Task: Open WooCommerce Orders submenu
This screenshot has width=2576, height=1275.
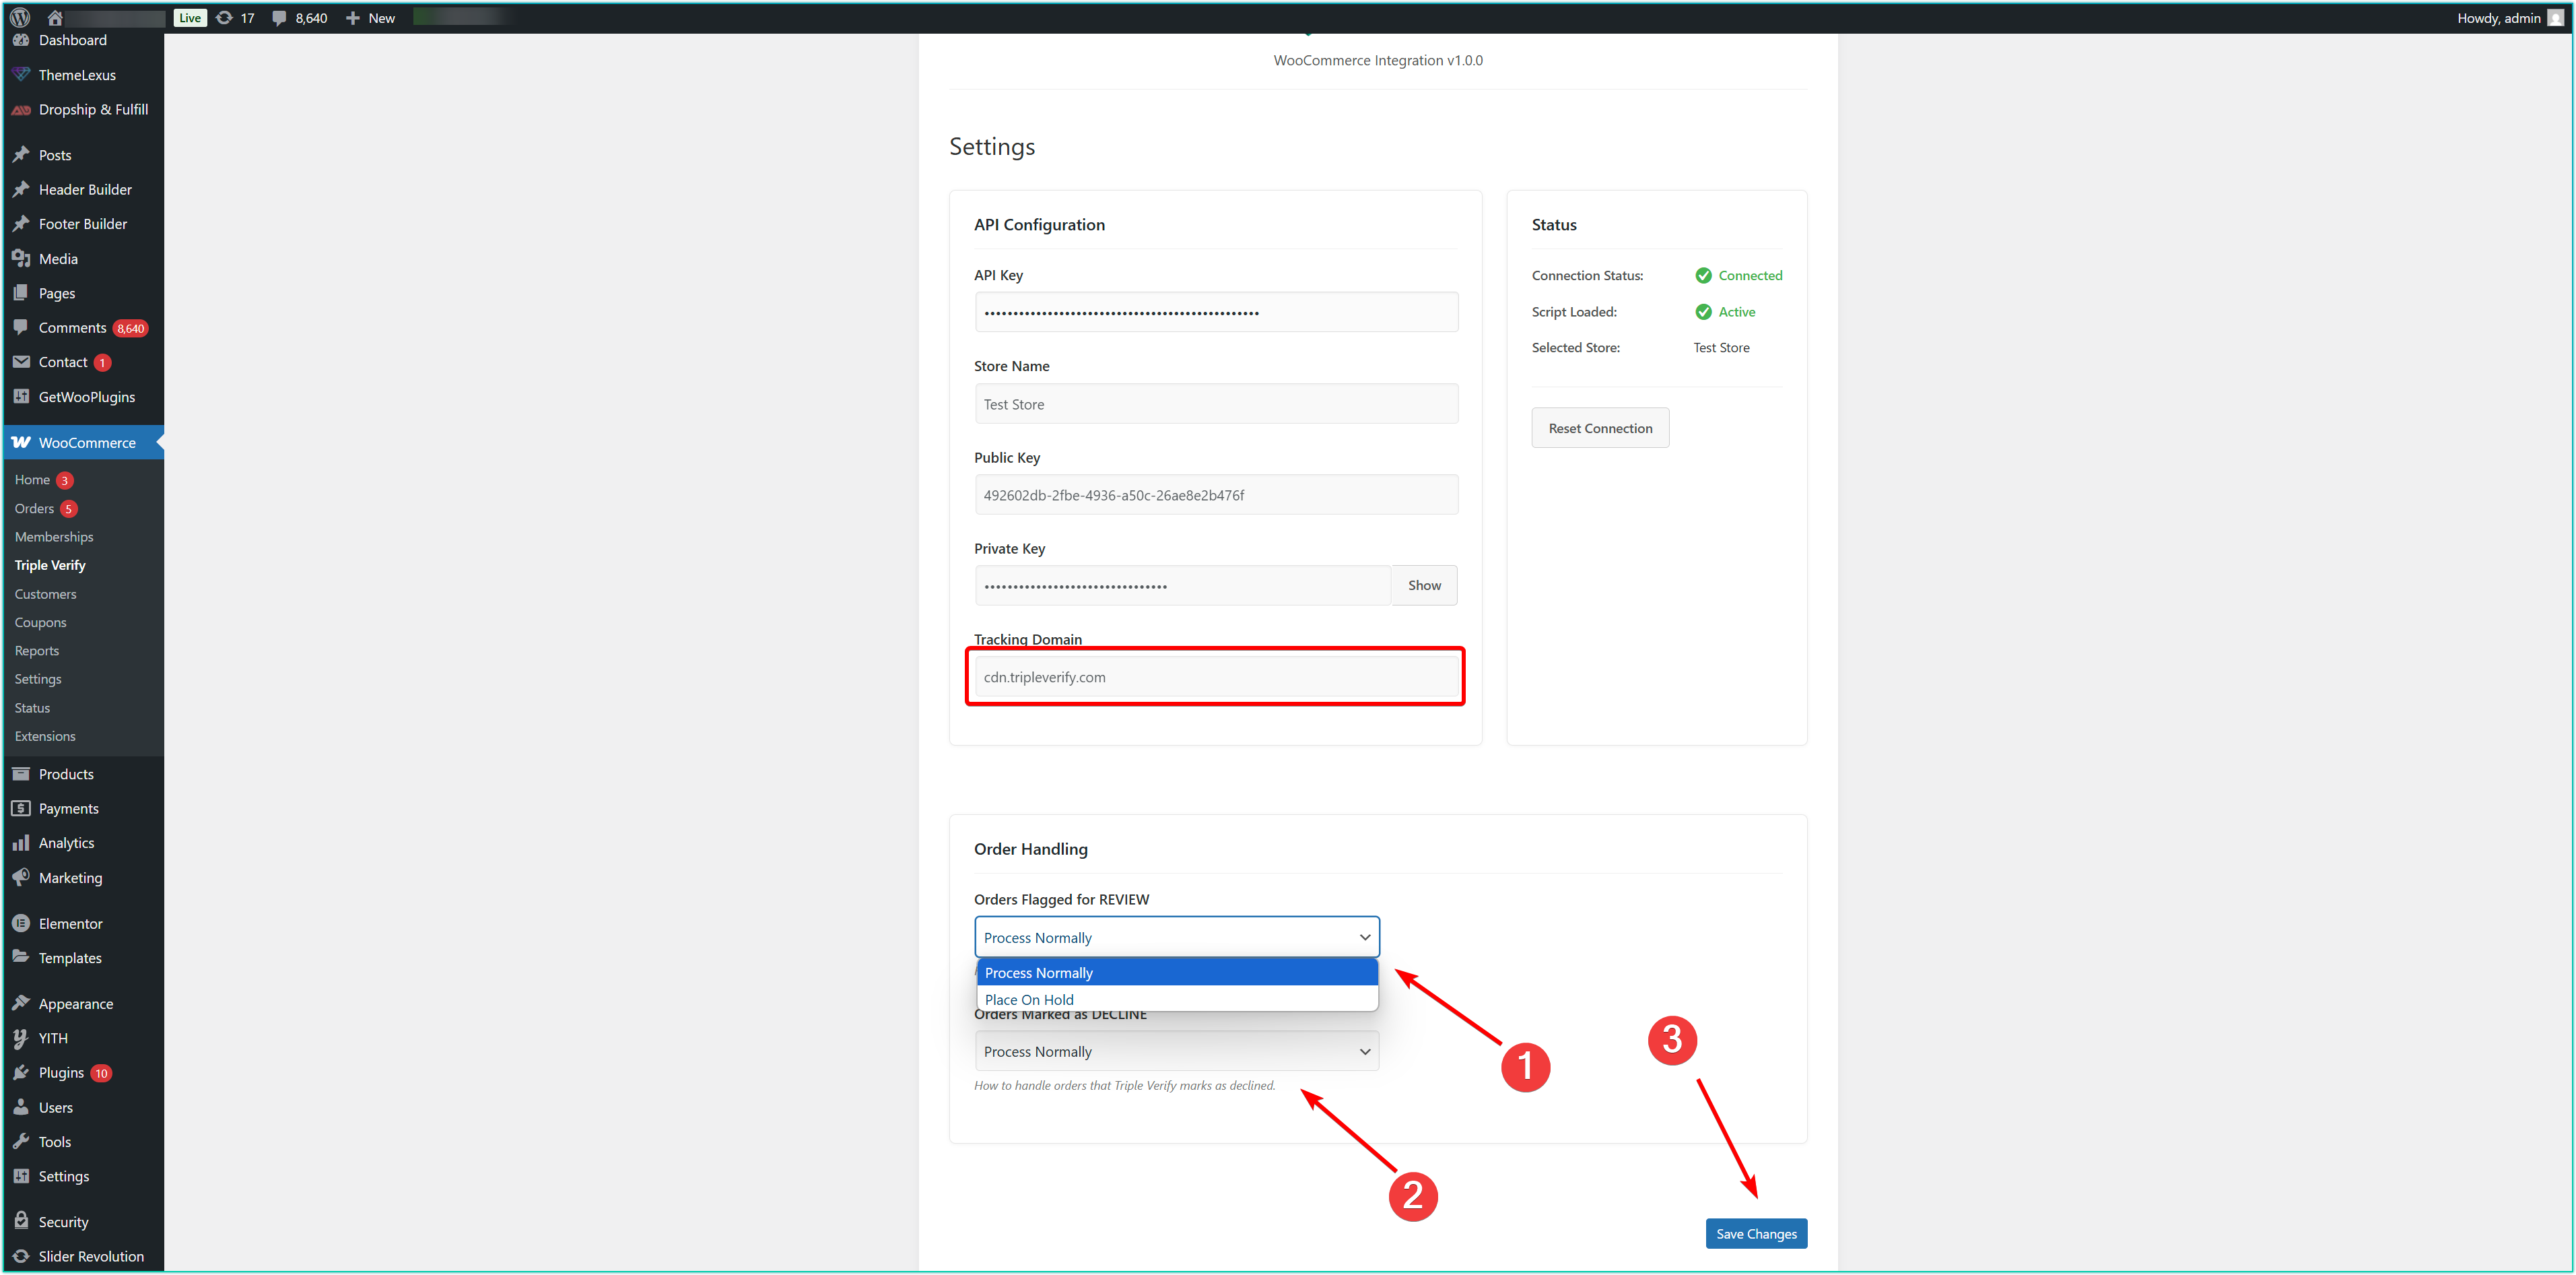Action: click(34, 508)
